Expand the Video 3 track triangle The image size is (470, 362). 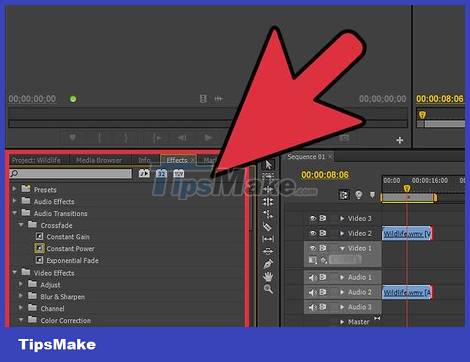342,218
